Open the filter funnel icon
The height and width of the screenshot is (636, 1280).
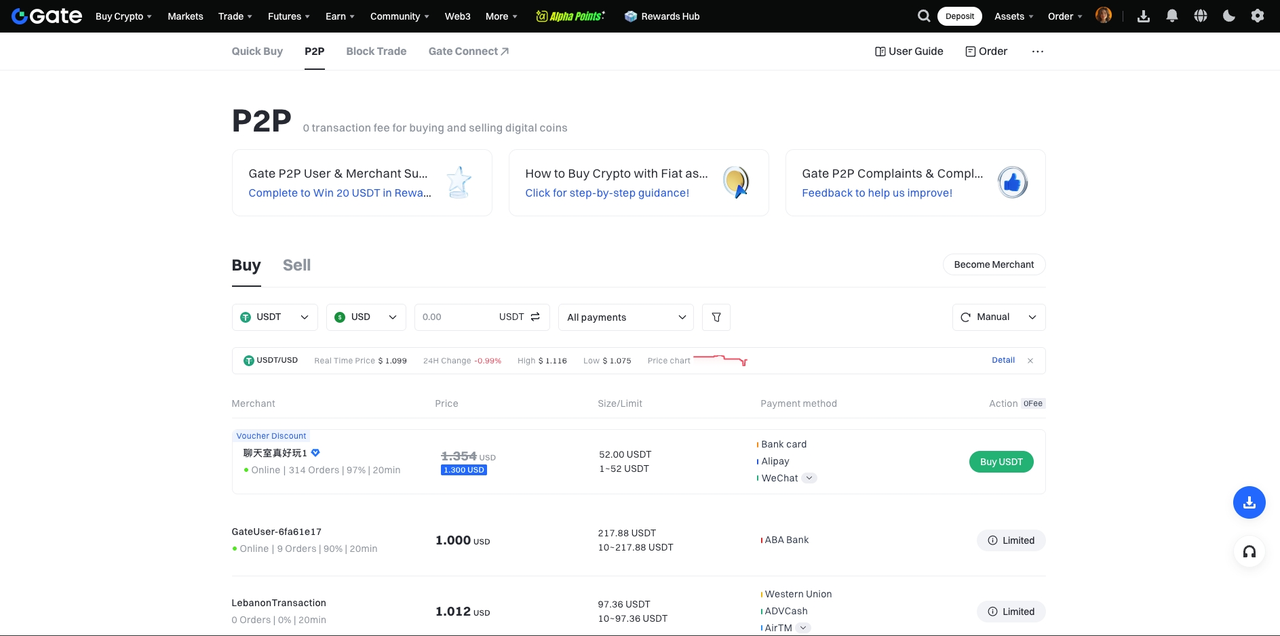click(716, 317)
